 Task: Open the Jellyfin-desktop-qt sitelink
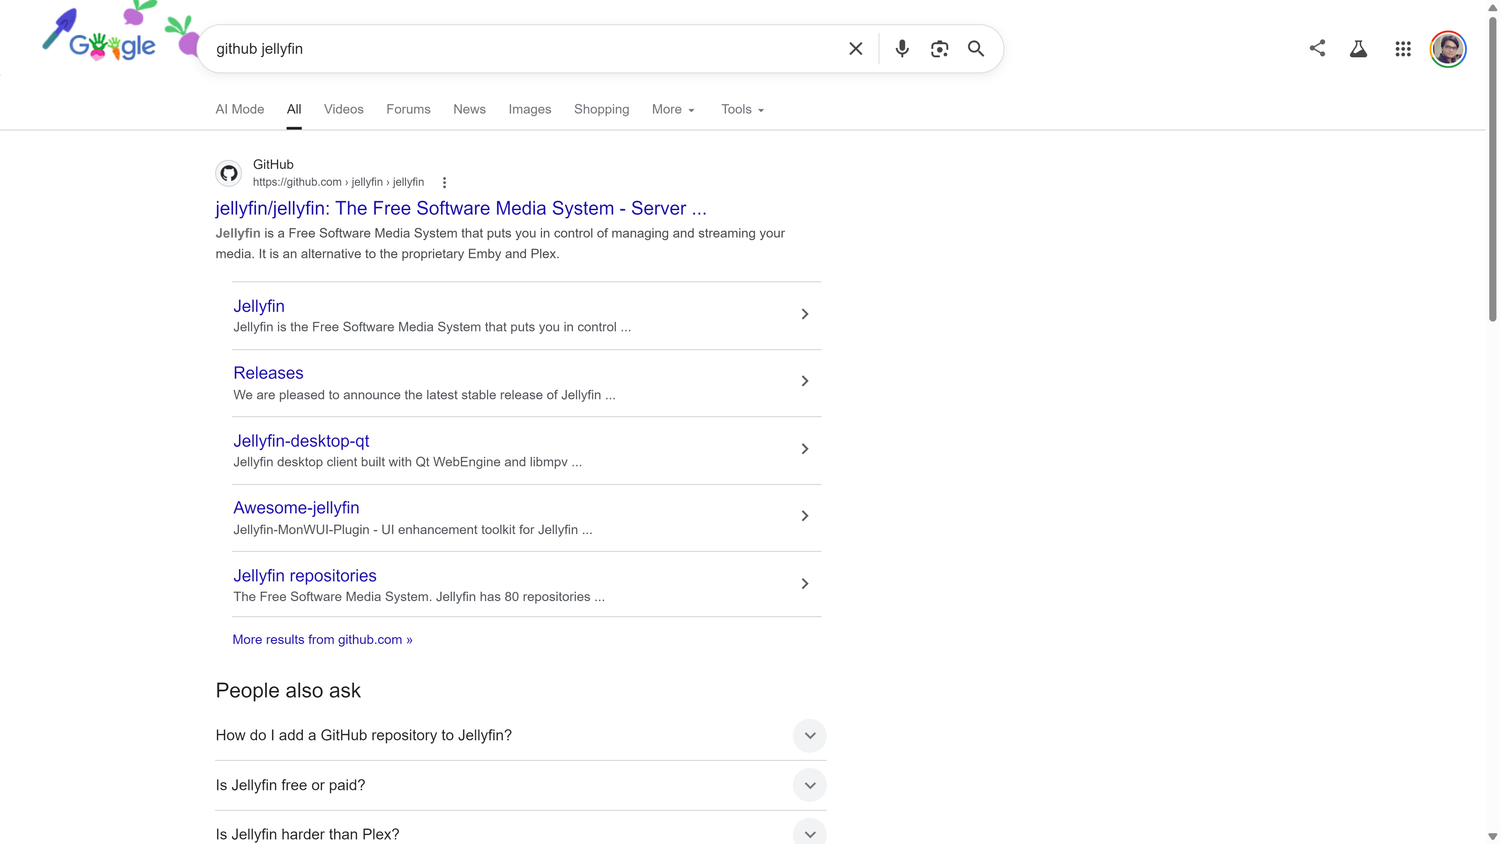301,441
